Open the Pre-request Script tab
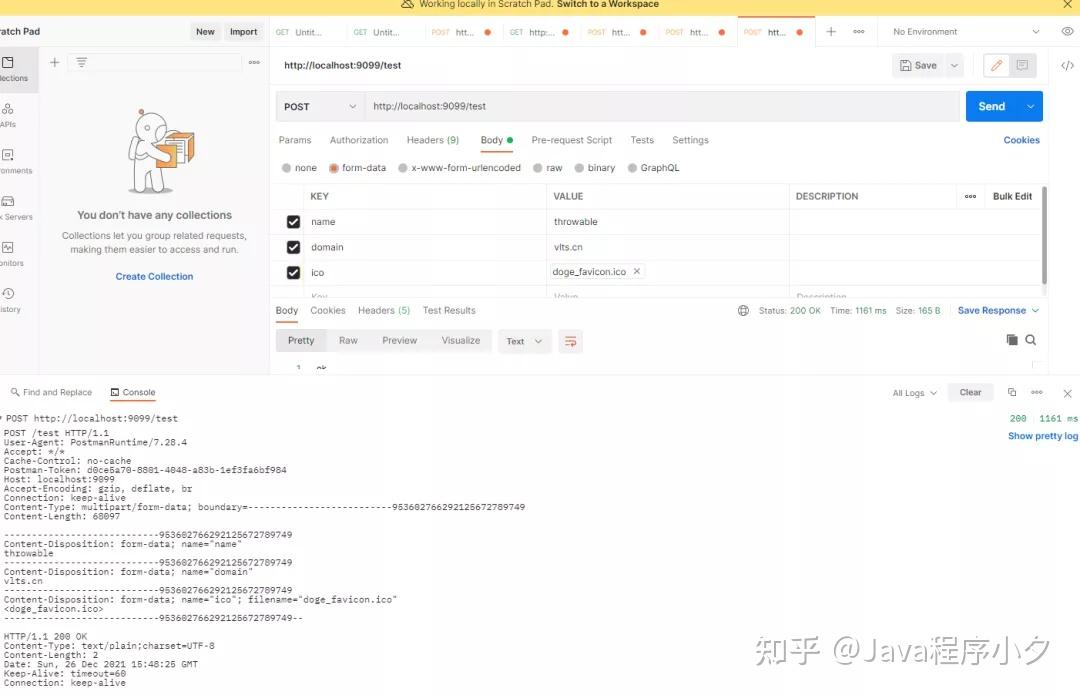Viewport: 1080px width, 695px height. click(572, 140)
